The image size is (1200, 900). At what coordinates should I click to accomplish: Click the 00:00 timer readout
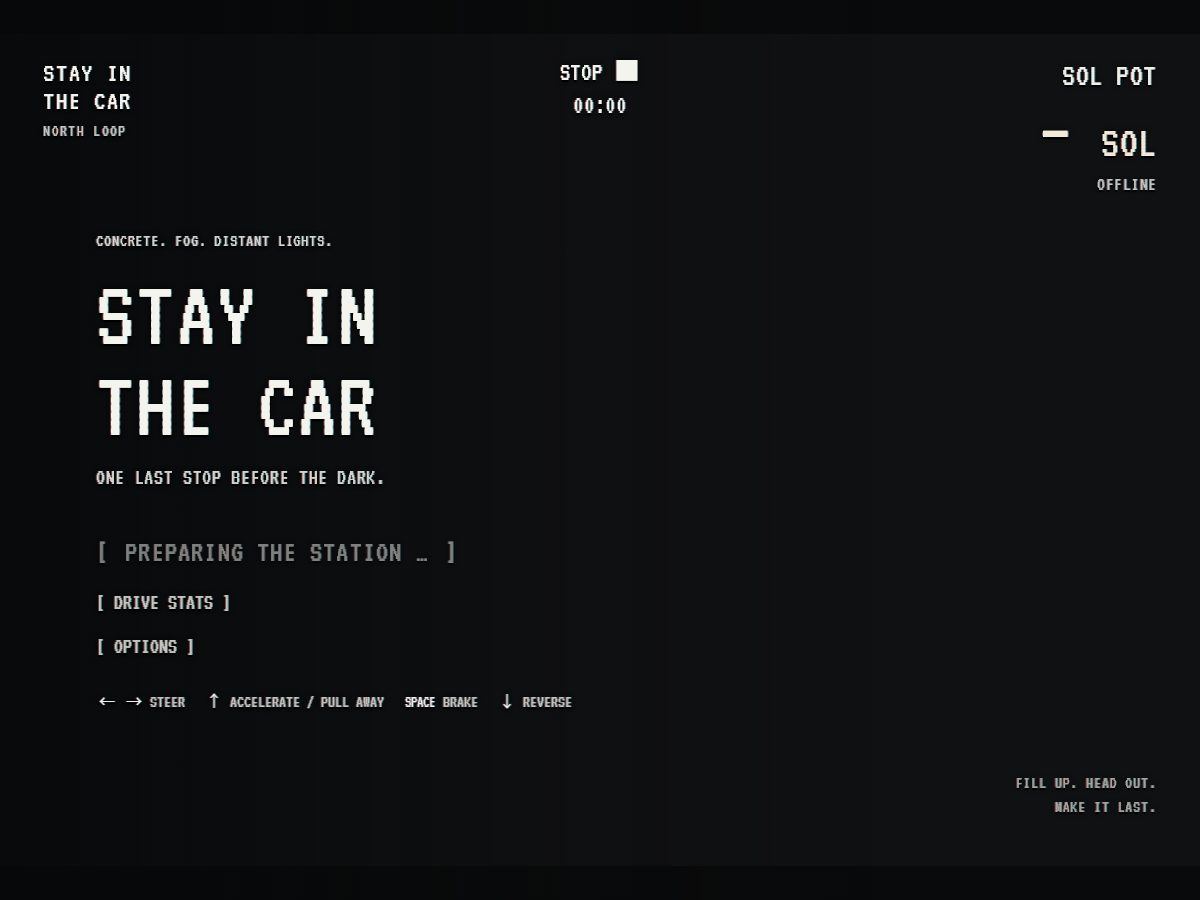tap(600, 106)
